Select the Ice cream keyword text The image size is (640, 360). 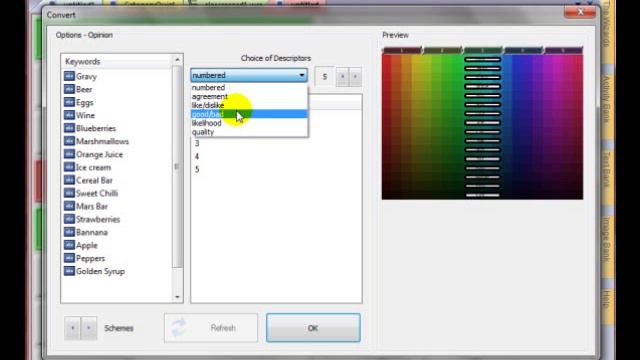point(93,167)
